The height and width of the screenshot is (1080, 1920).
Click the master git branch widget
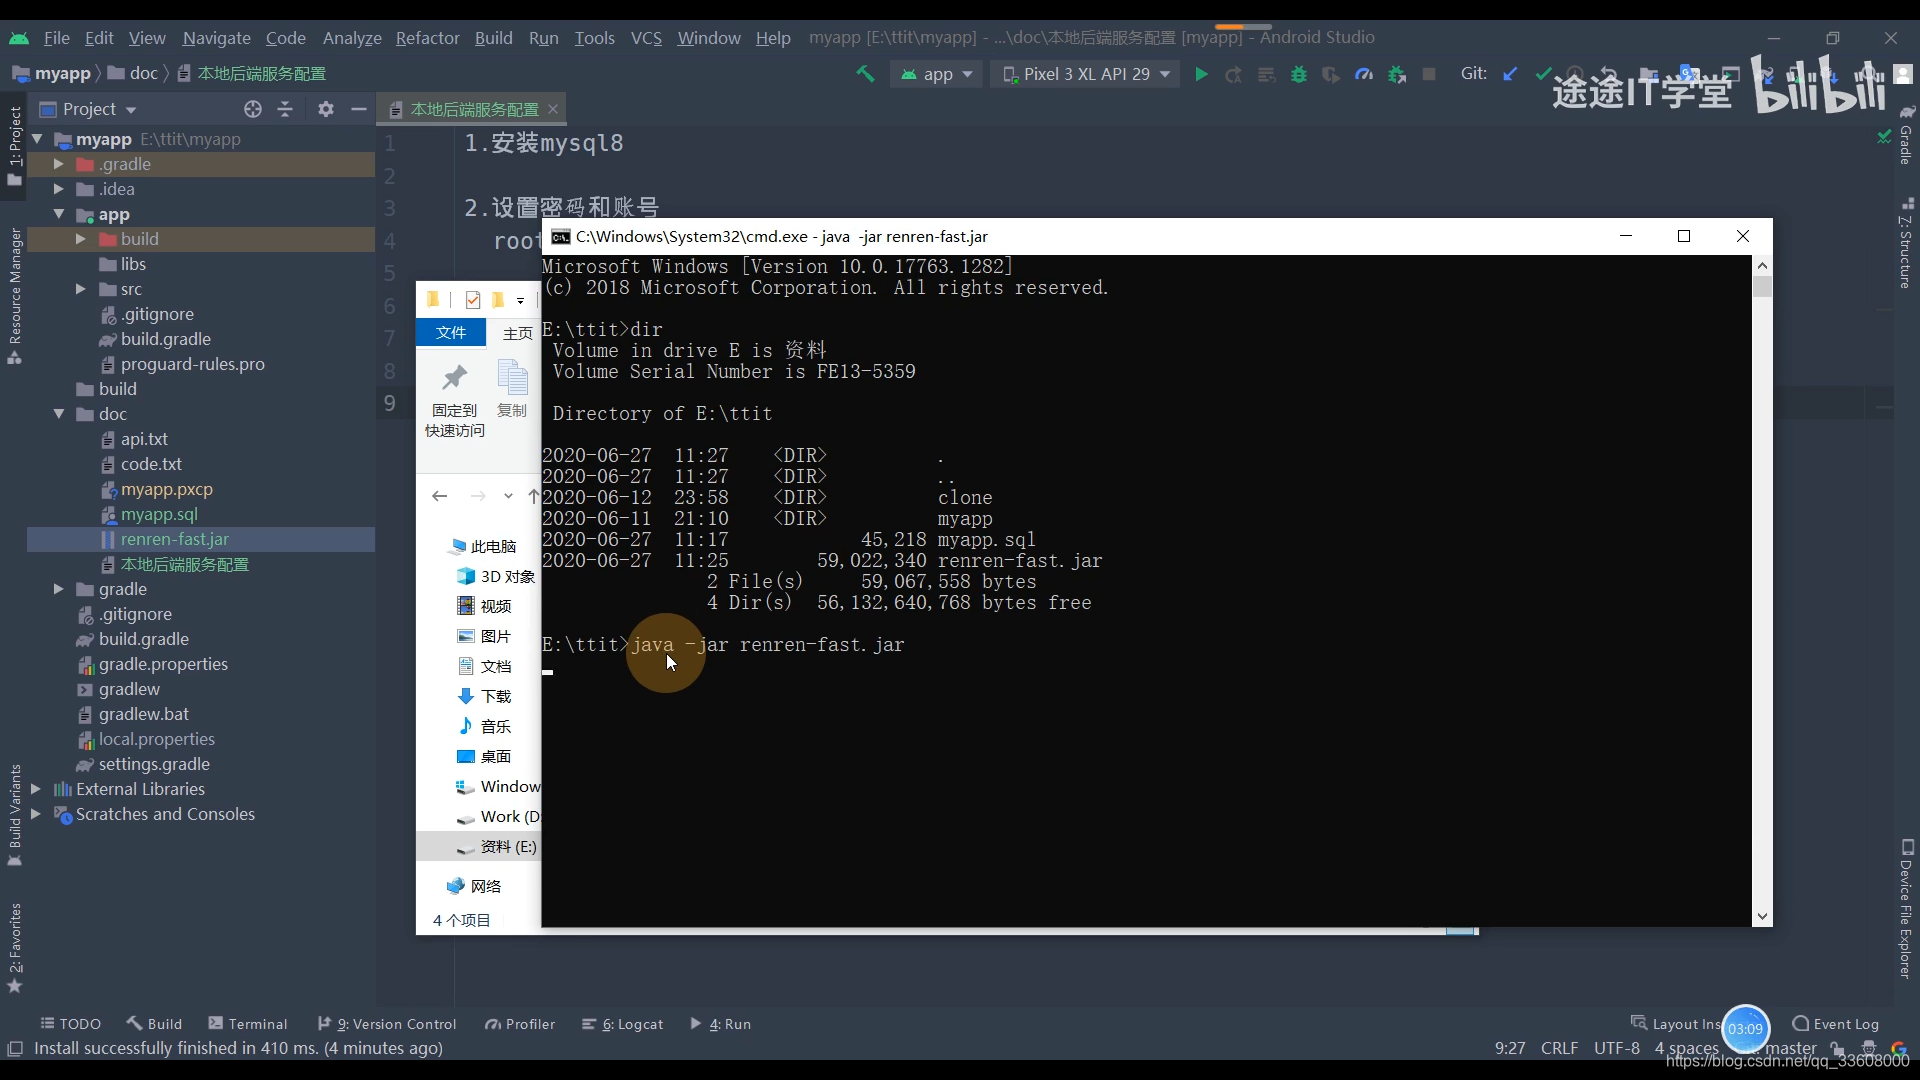tap(1790, 1048)
